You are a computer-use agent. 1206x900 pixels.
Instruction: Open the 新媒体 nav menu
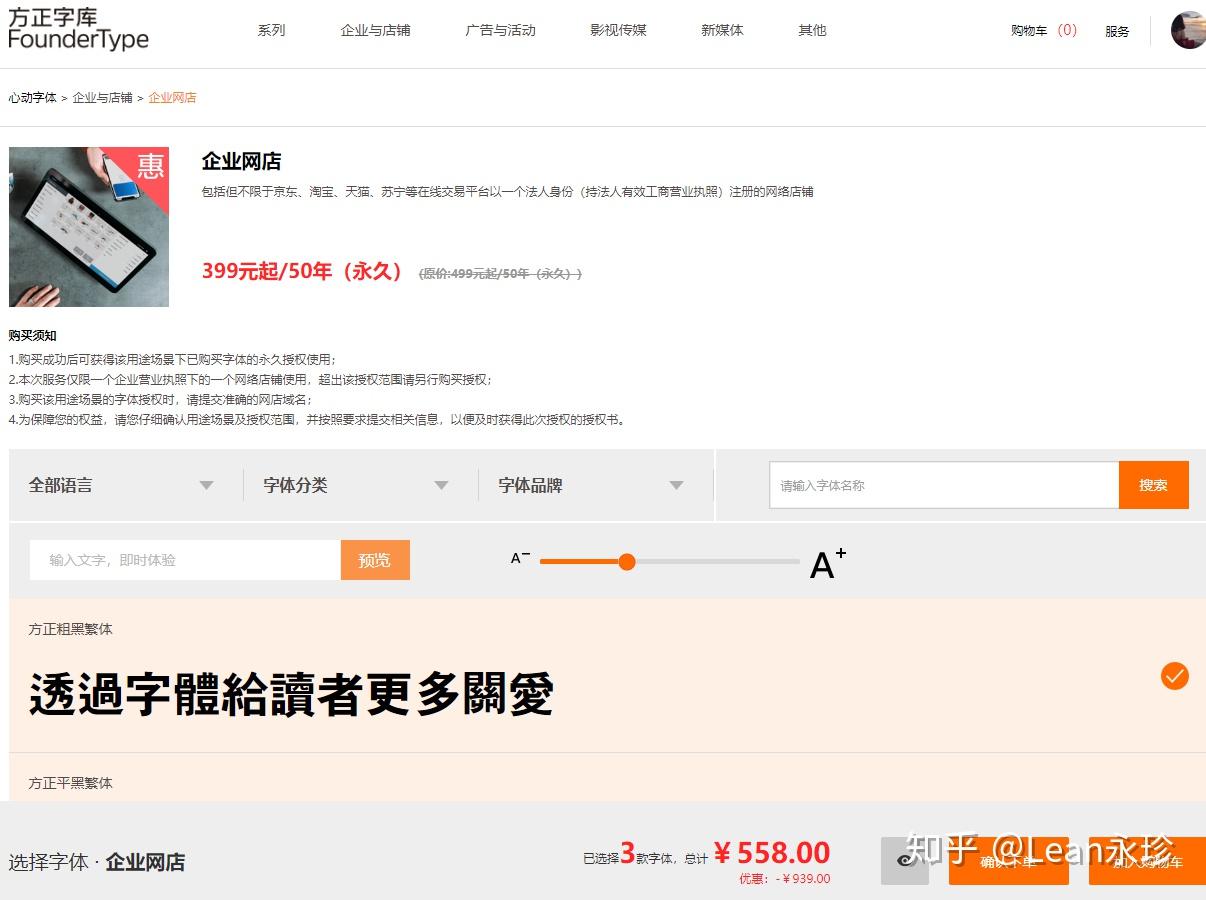tap(722, 30)
